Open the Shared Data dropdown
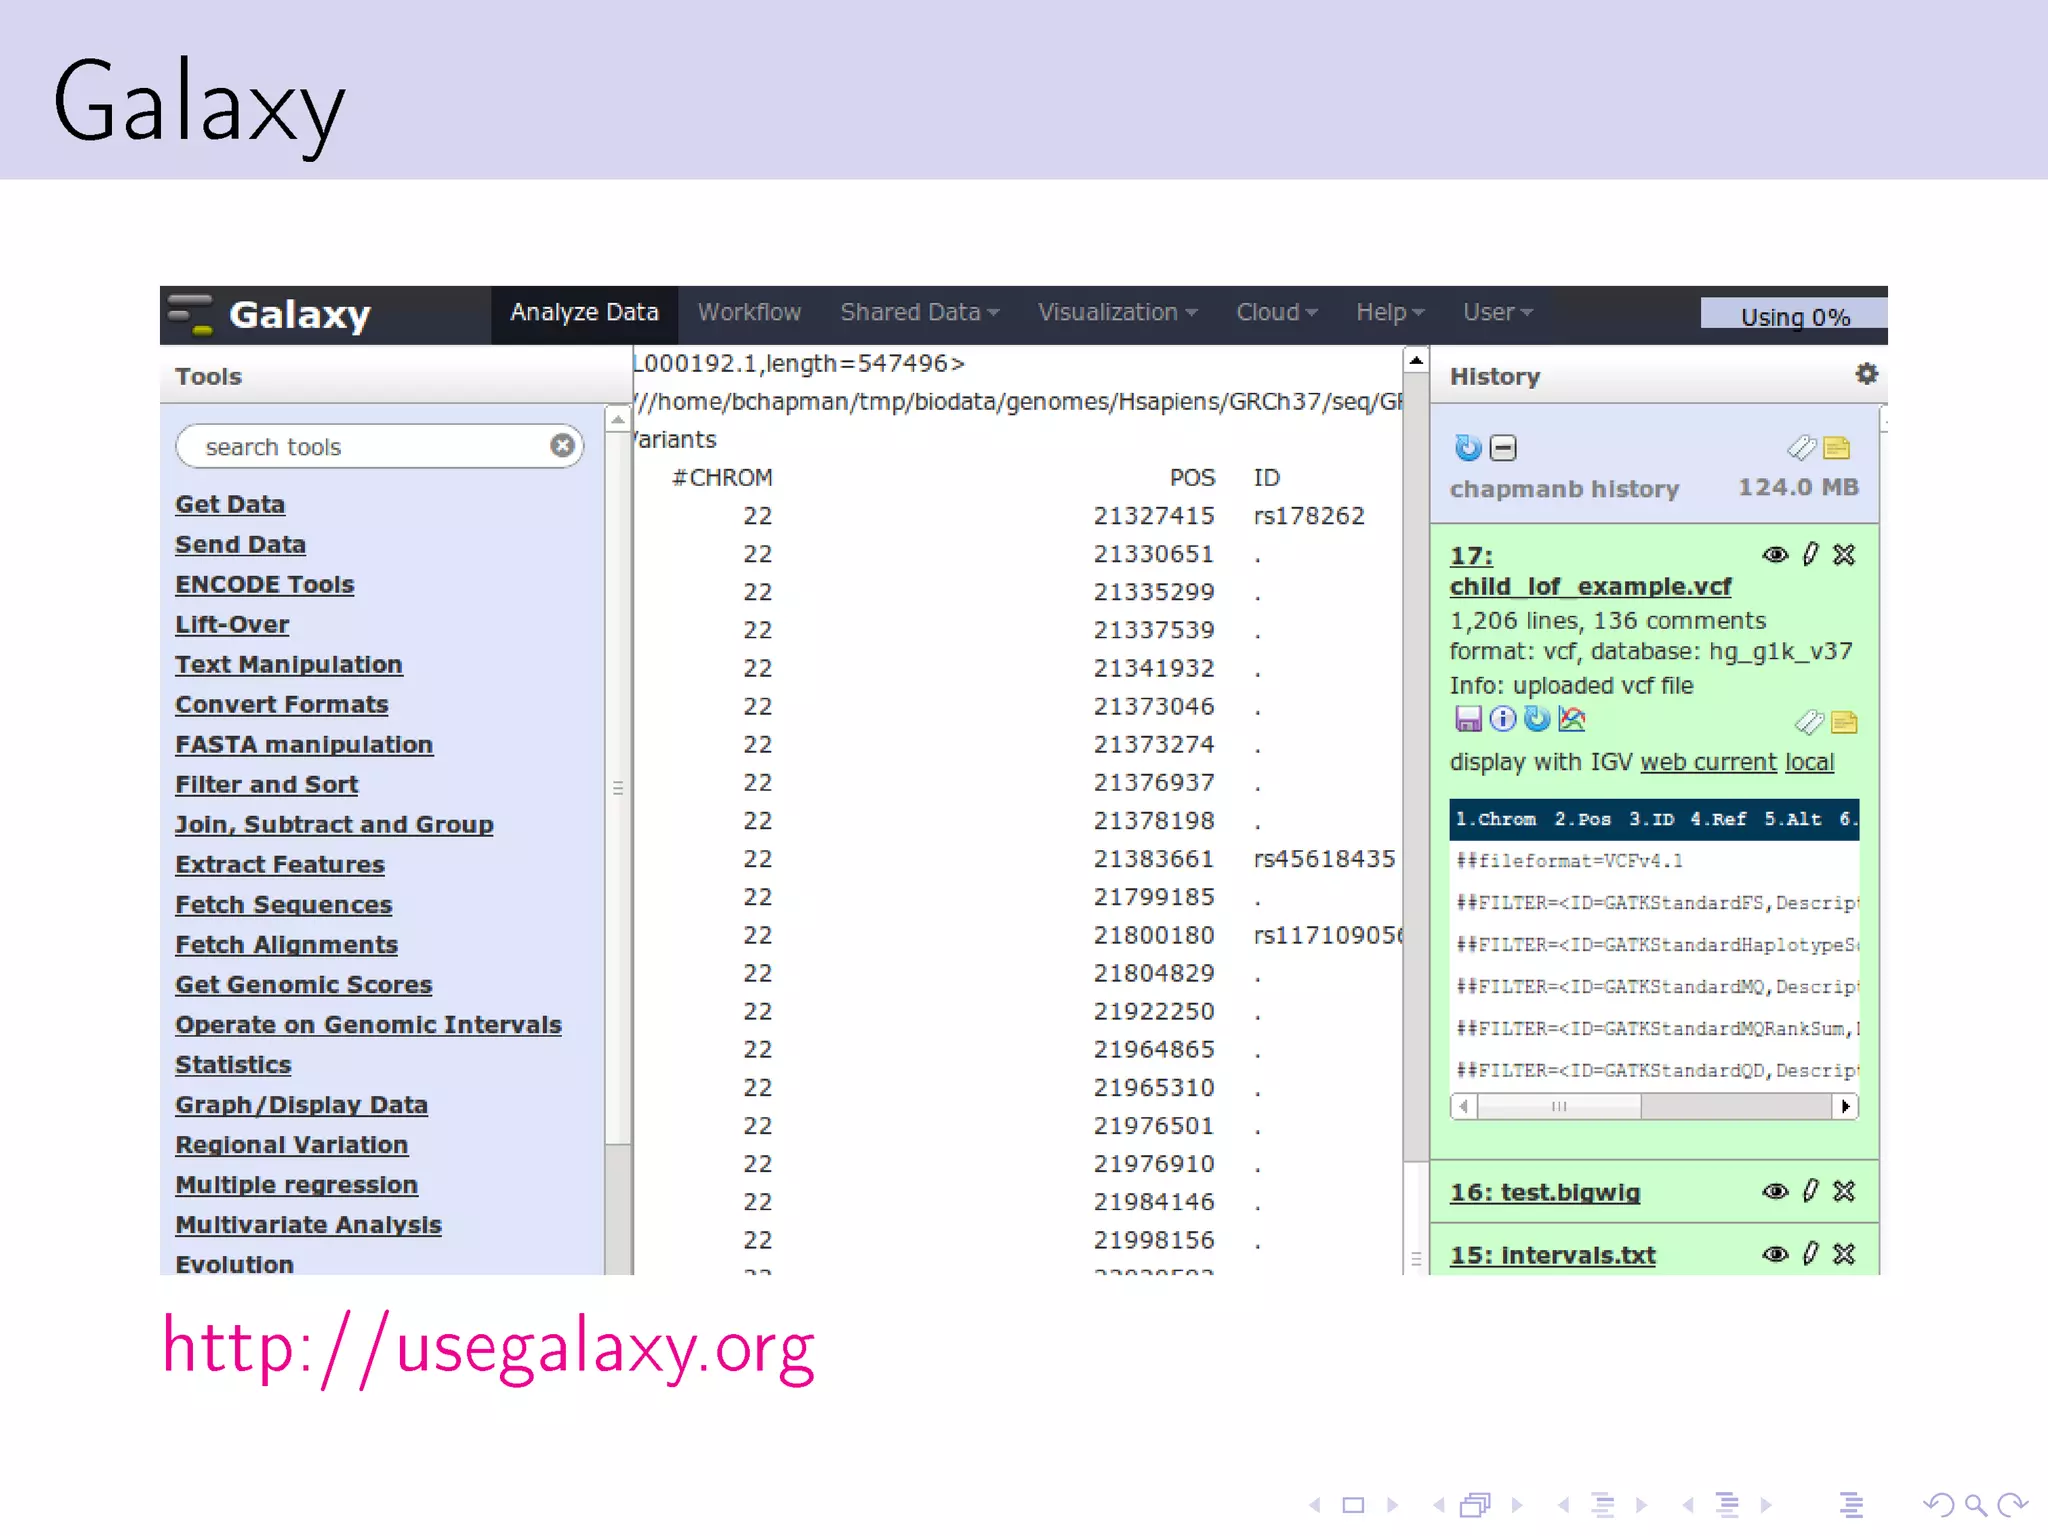This screenshot has height=1536, width=2048. coord(920,312)
